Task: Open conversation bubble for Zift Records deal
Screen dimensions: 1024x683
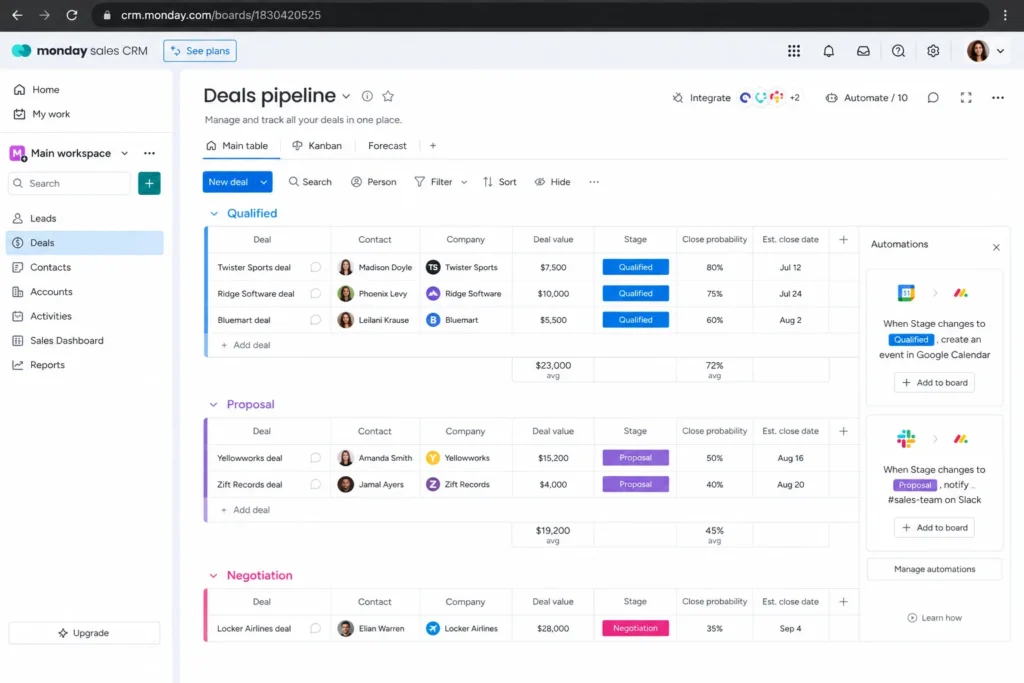Action: click(x=315, y=484)
